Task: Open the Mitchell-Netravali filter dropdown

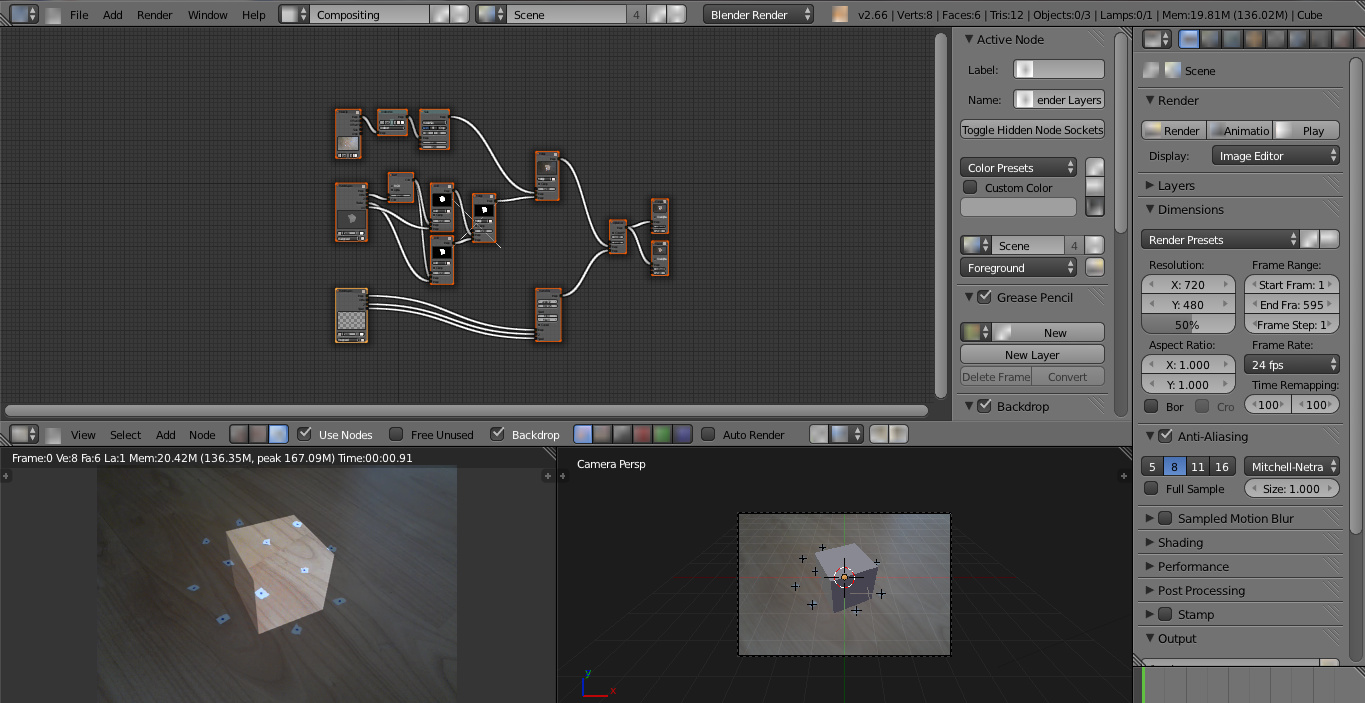Action: pyautogui.click(x=1292, y=467)
